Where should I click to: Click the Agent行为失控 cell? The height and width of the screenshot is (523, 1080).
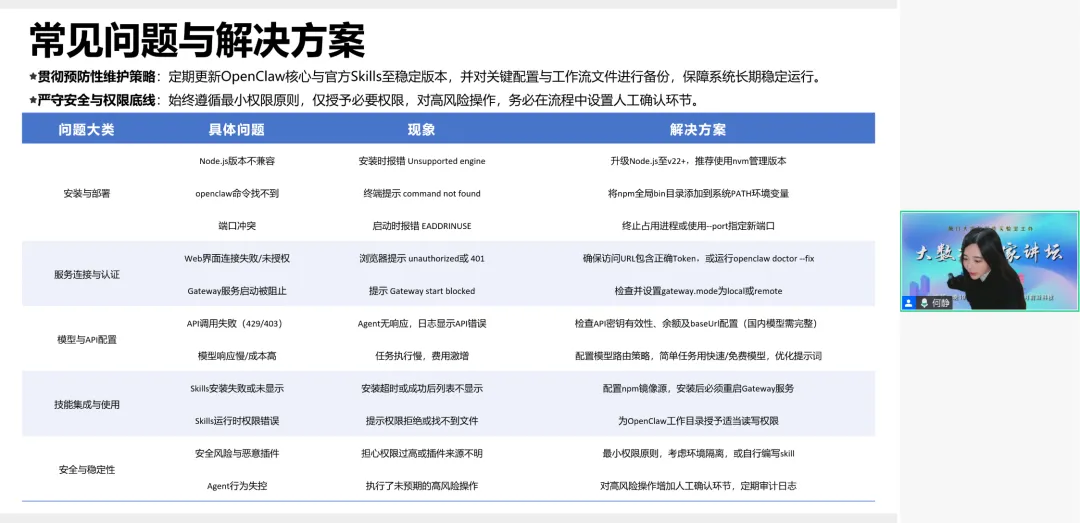237,486
